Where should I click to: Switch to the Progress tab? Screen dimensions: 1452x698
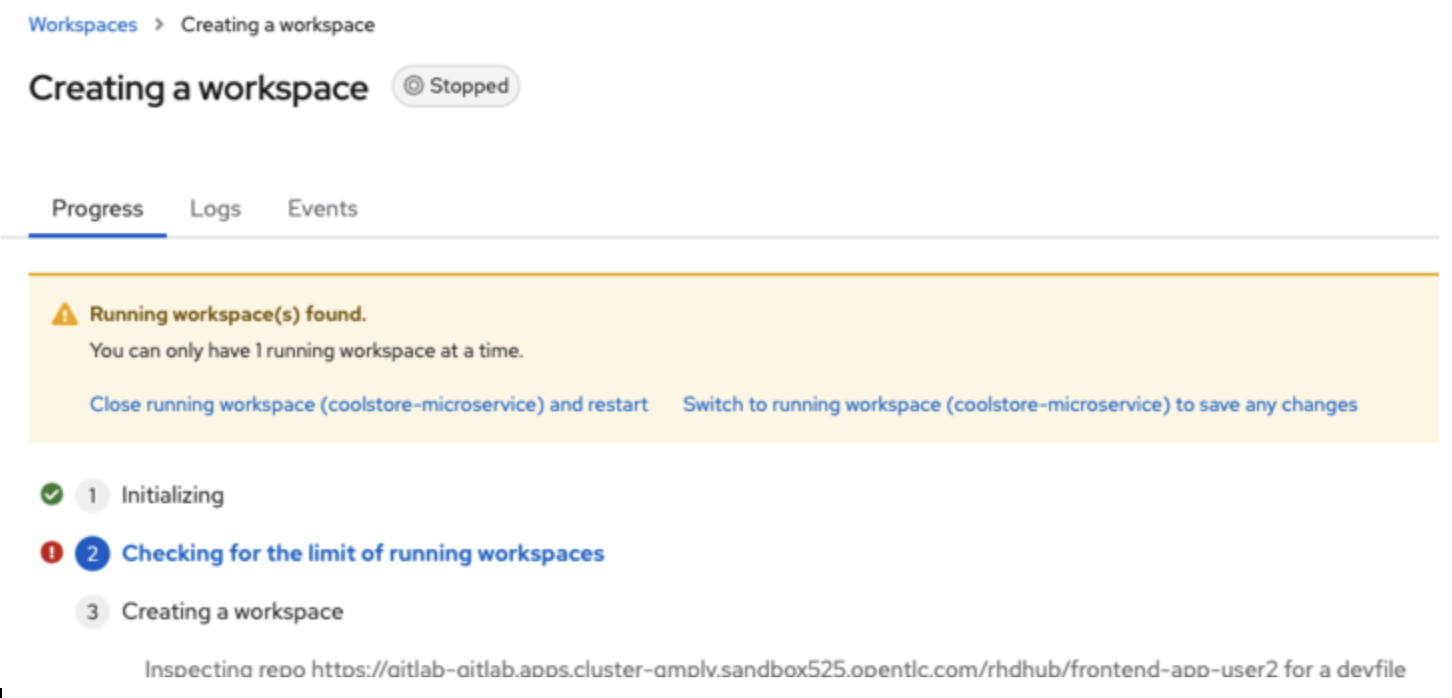97,209
